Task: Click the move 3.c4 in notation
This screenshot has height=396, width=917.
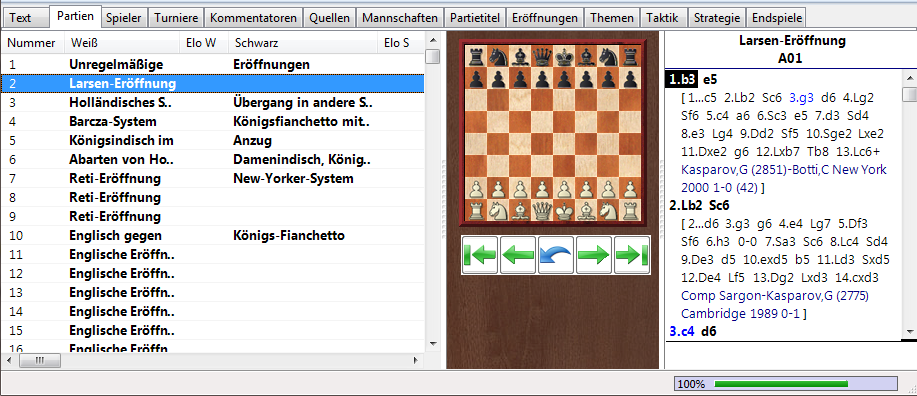Action: 682,331
